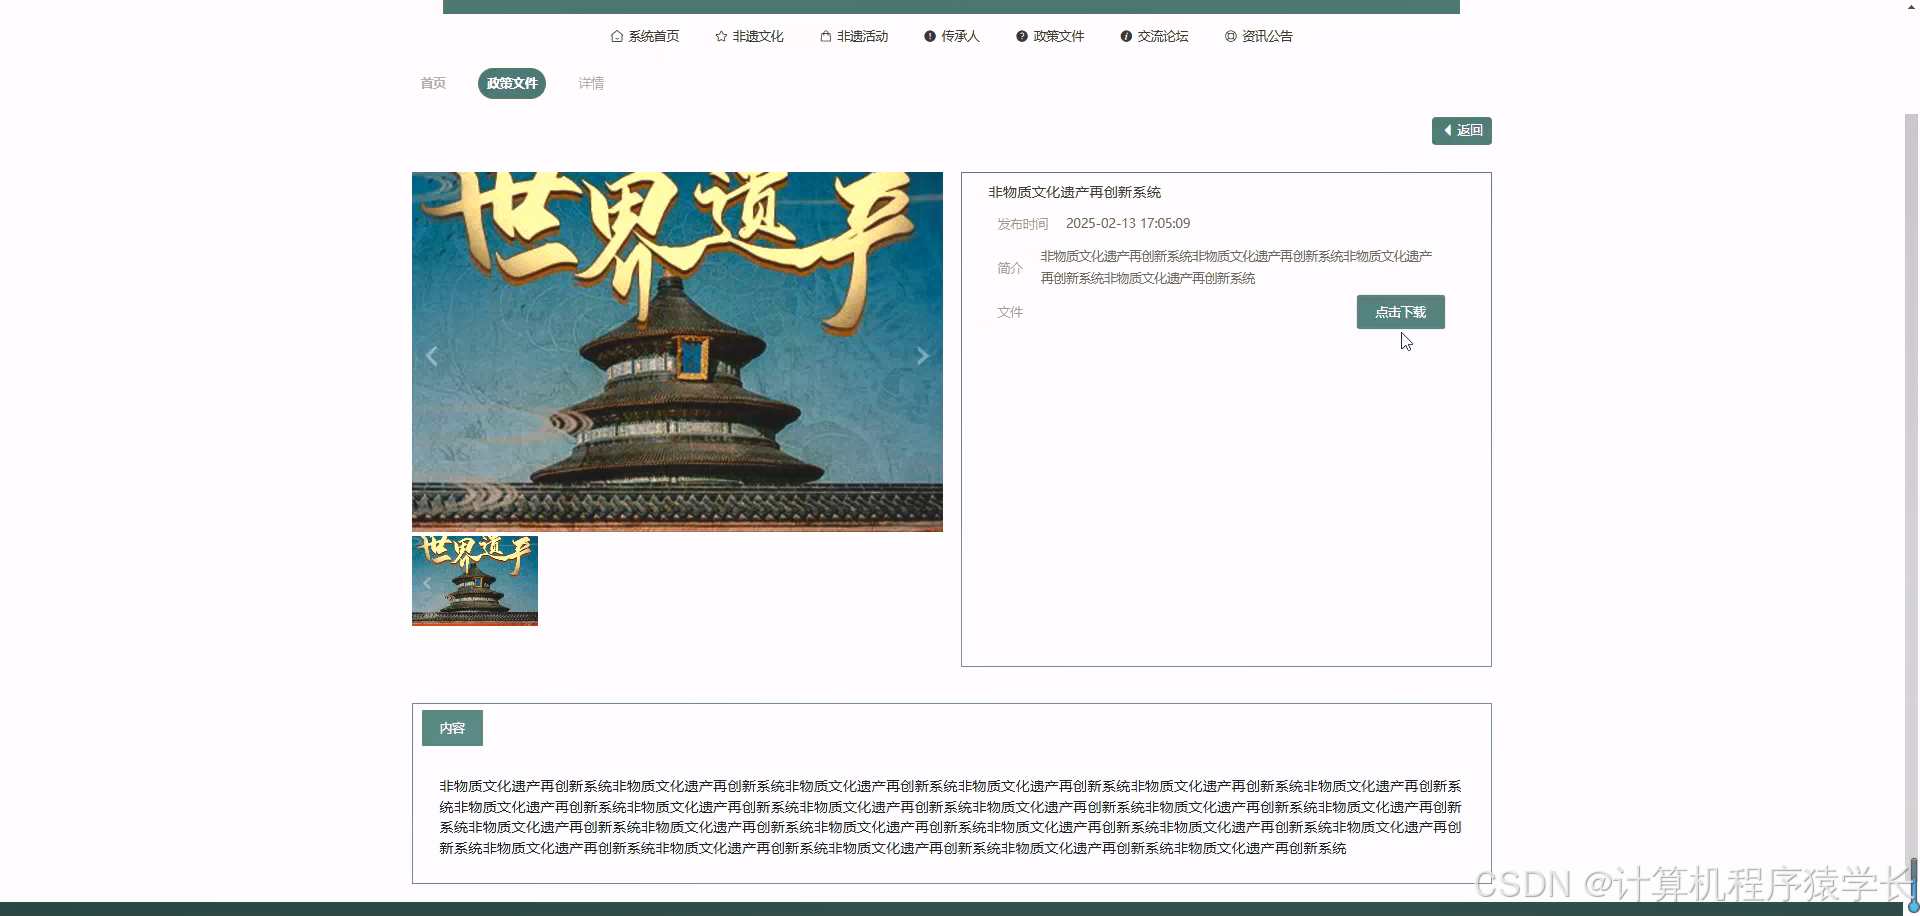
Task: Click the back arrow inside 返回 button
Action: [1449, 130]
